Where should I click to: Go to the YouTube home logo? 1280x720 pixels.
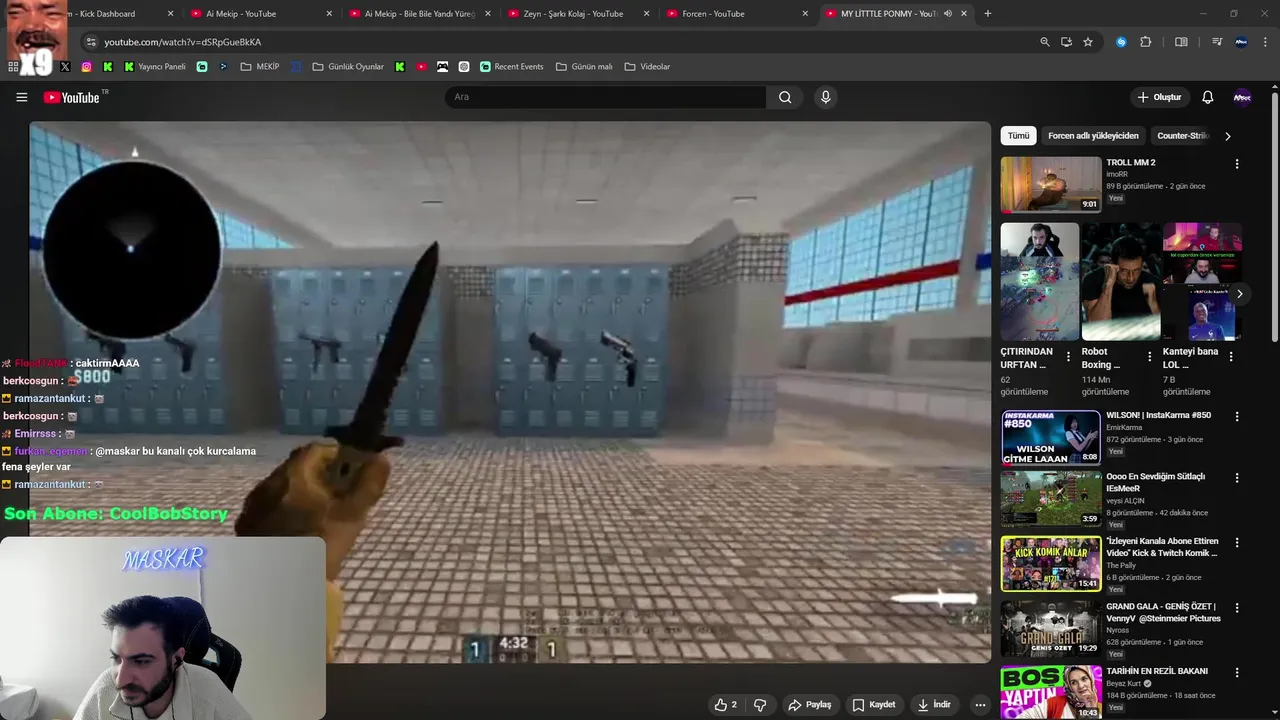pyautogui.click(x=72, y=97)
